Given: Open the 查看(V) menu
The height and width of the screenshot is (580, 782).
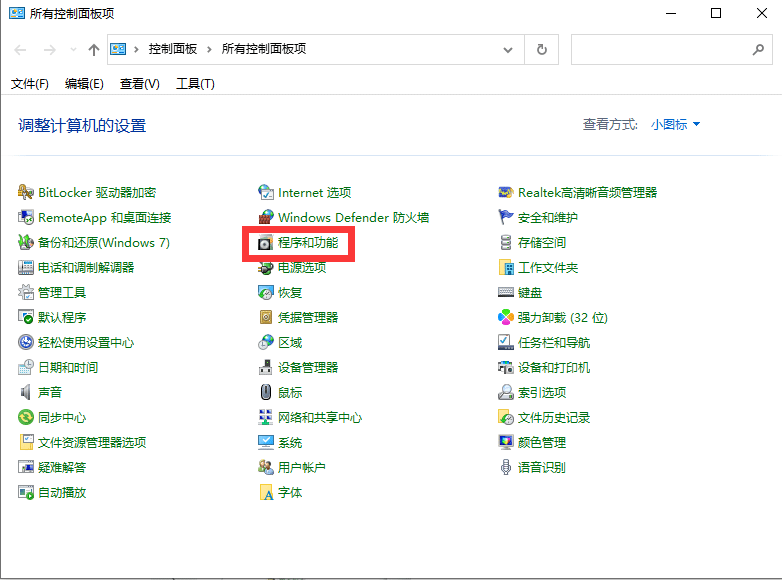Looking at the screenshot, I should tap(140, 84).
